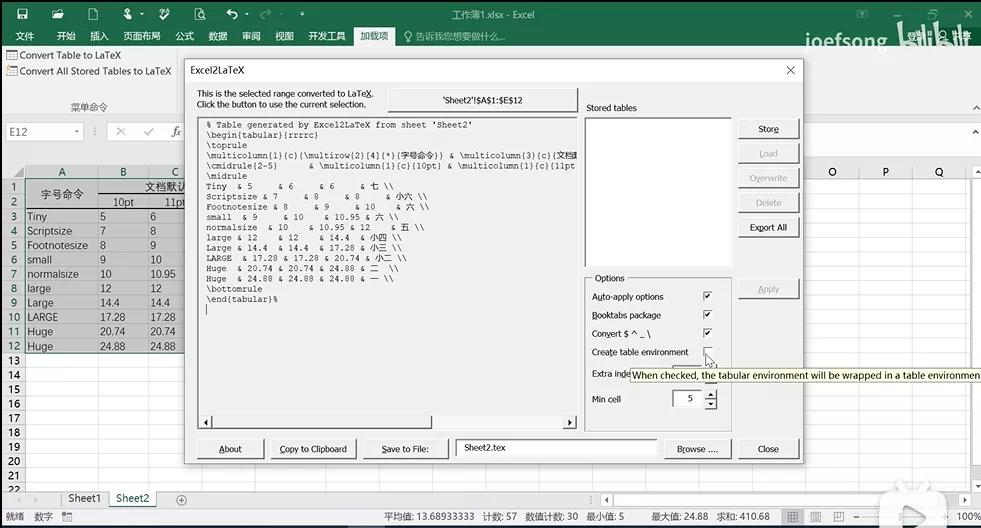Click the formula bar confirm checkmark icon
Viewport: 981px width, 528px height.
click(148, 131)
